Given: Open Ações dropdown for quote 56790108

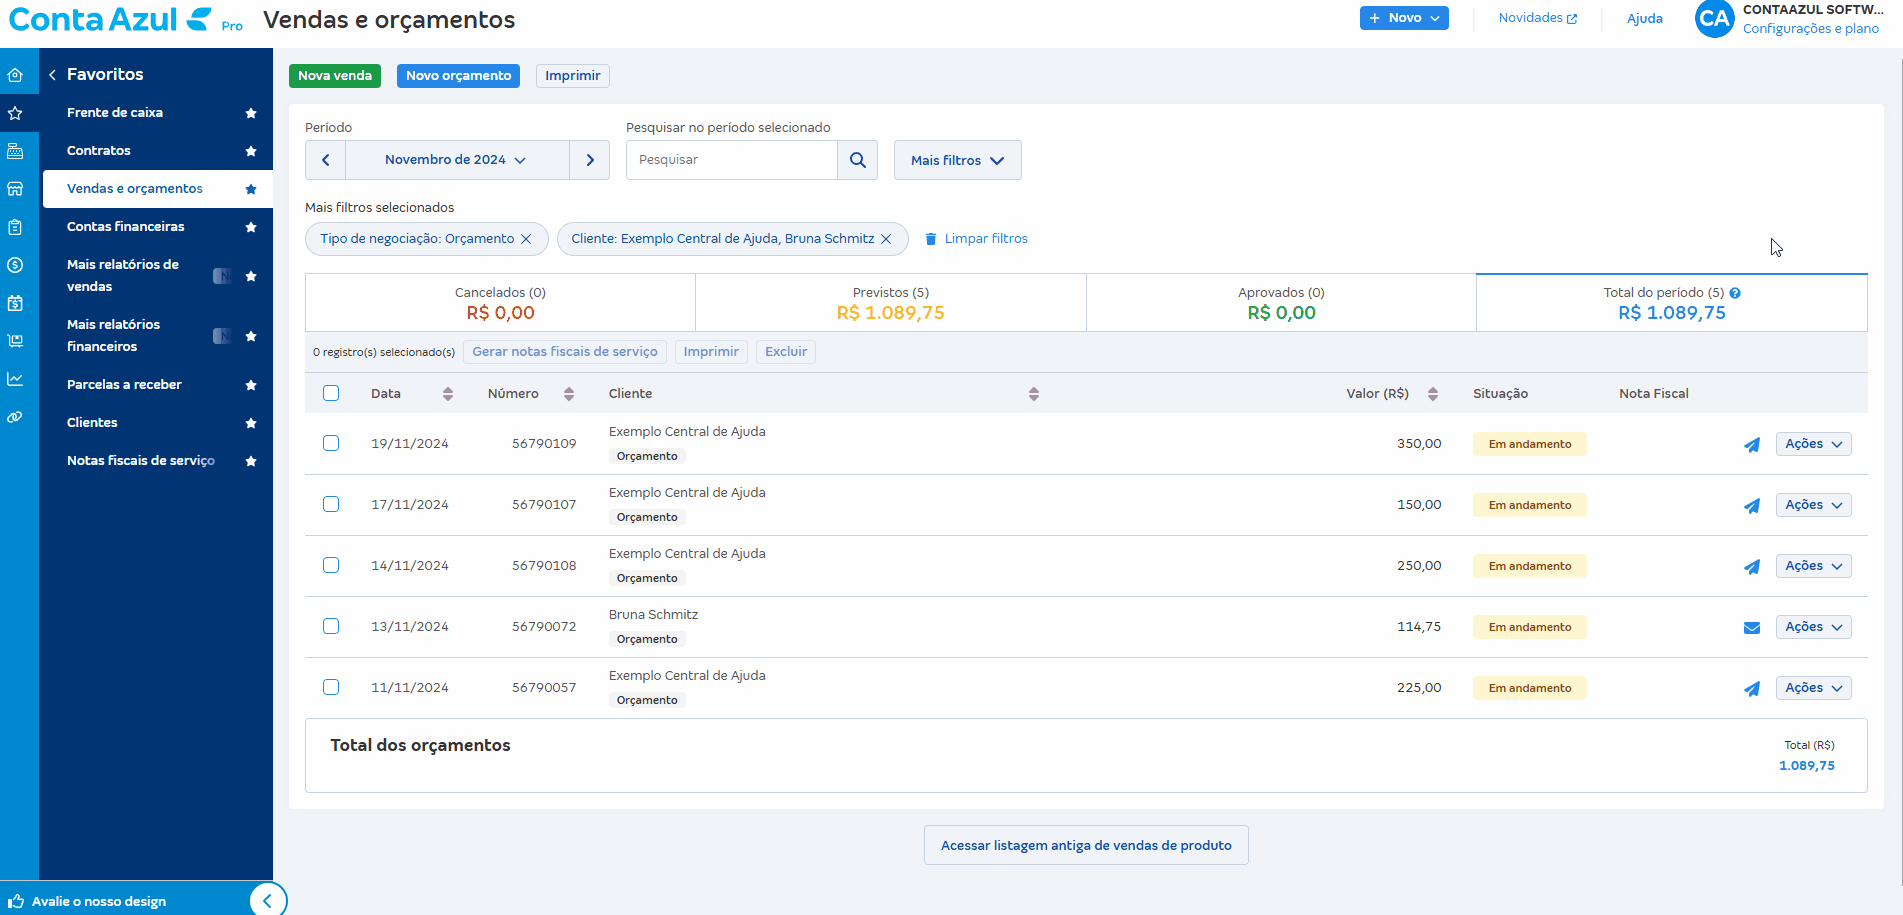Looking at the screenshot, I should [1812, 566].
